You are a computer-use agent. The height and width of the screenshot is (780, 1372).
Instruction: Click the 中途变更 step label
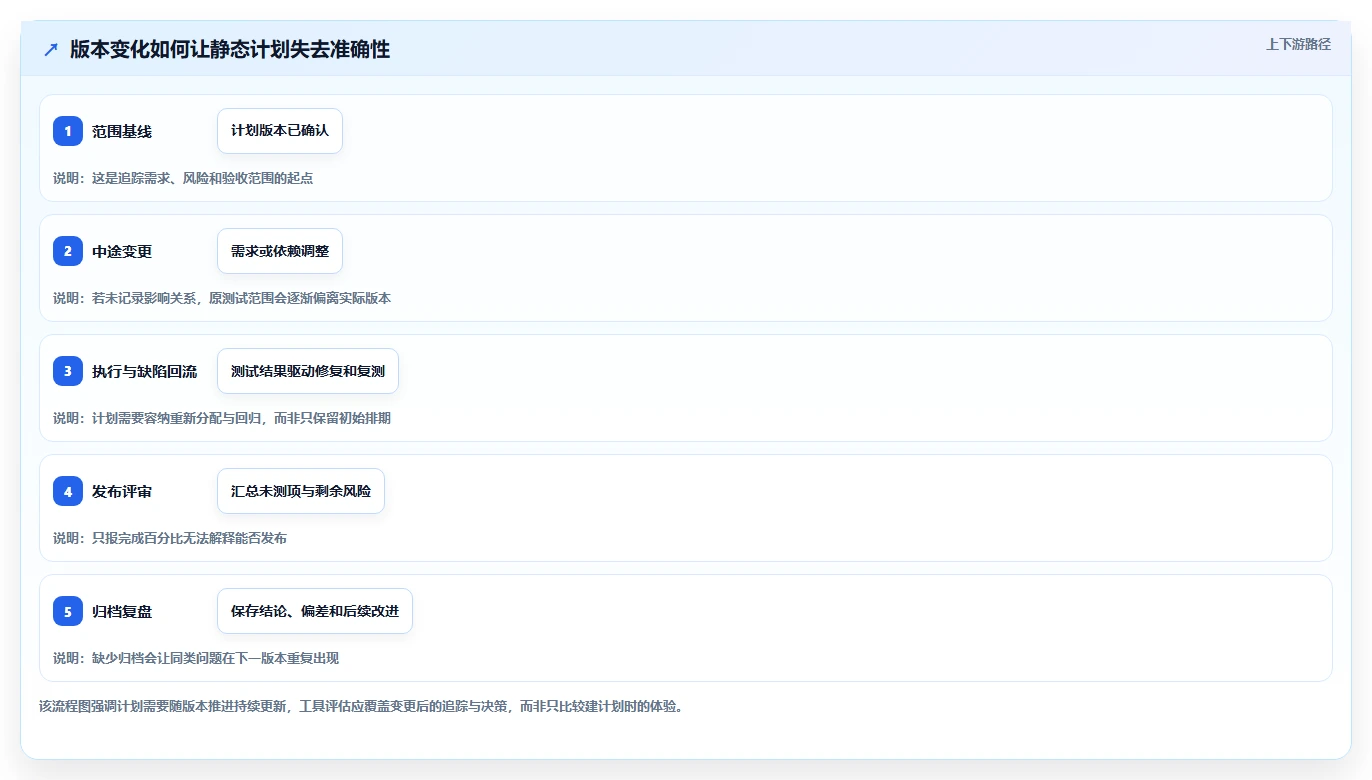tap(122, 251)
